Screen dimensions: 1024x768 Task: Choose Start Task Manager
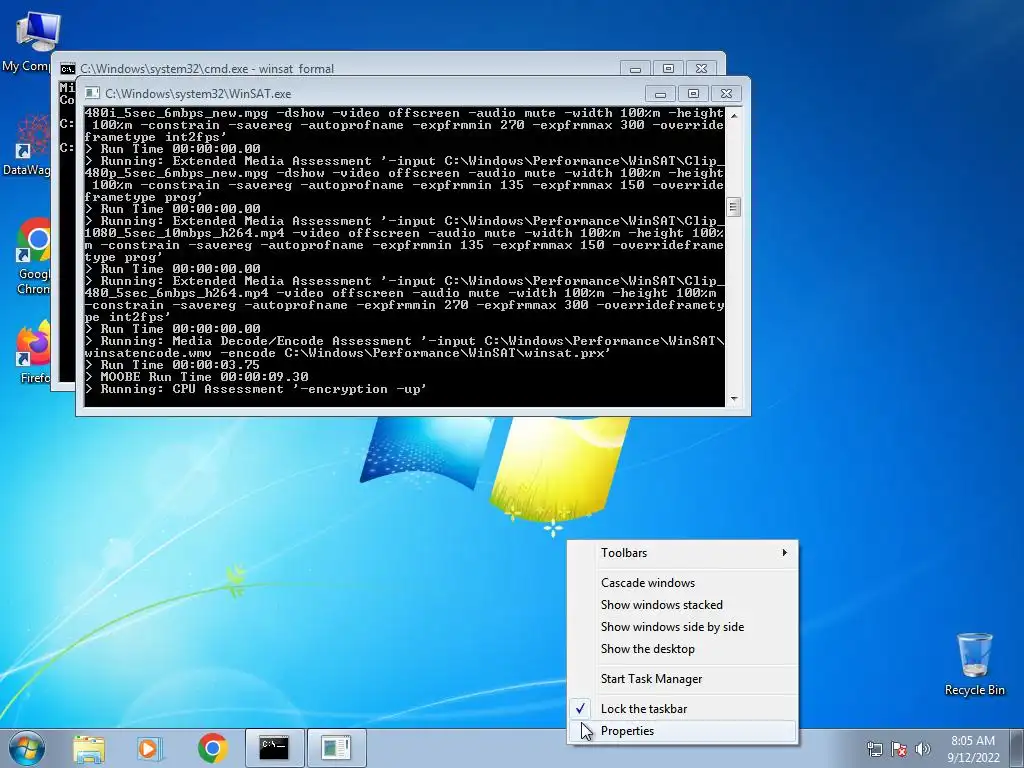tap(682, 679)
